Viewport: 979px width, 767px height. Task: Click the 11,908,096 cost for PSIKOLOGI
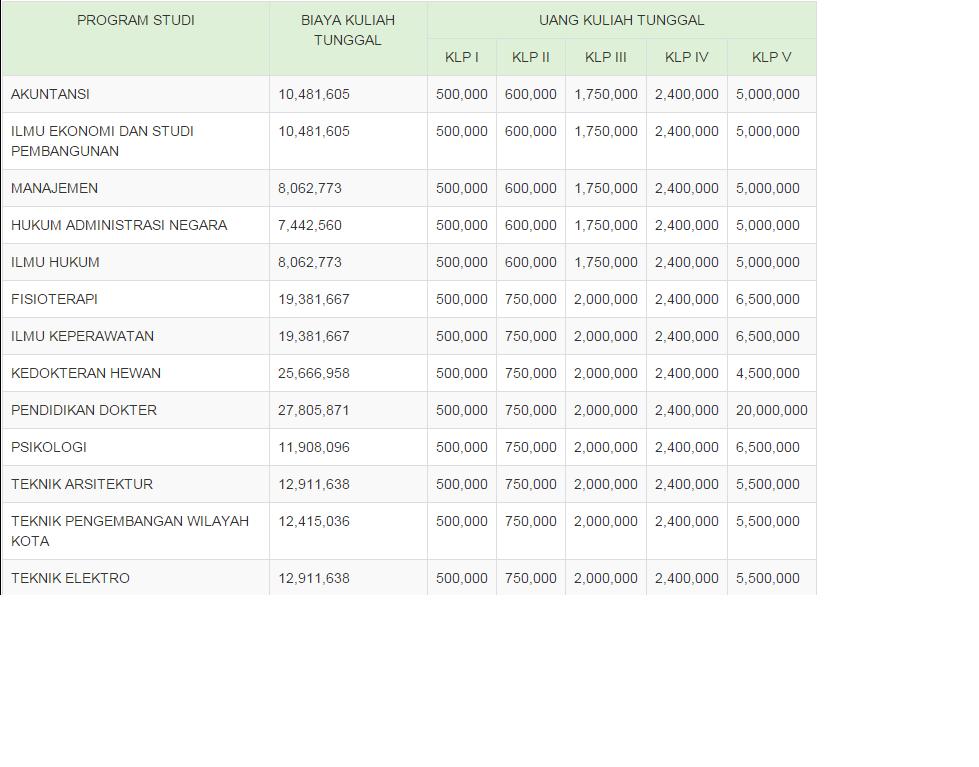[x=314, y=447]
